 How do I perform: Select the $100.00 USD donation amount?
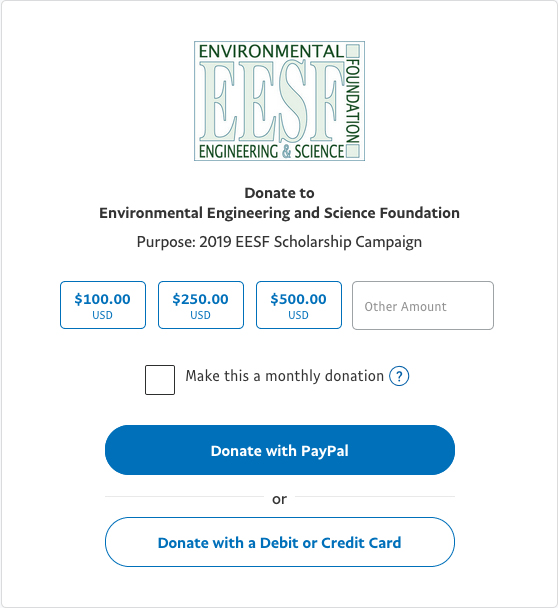point(103,305)
